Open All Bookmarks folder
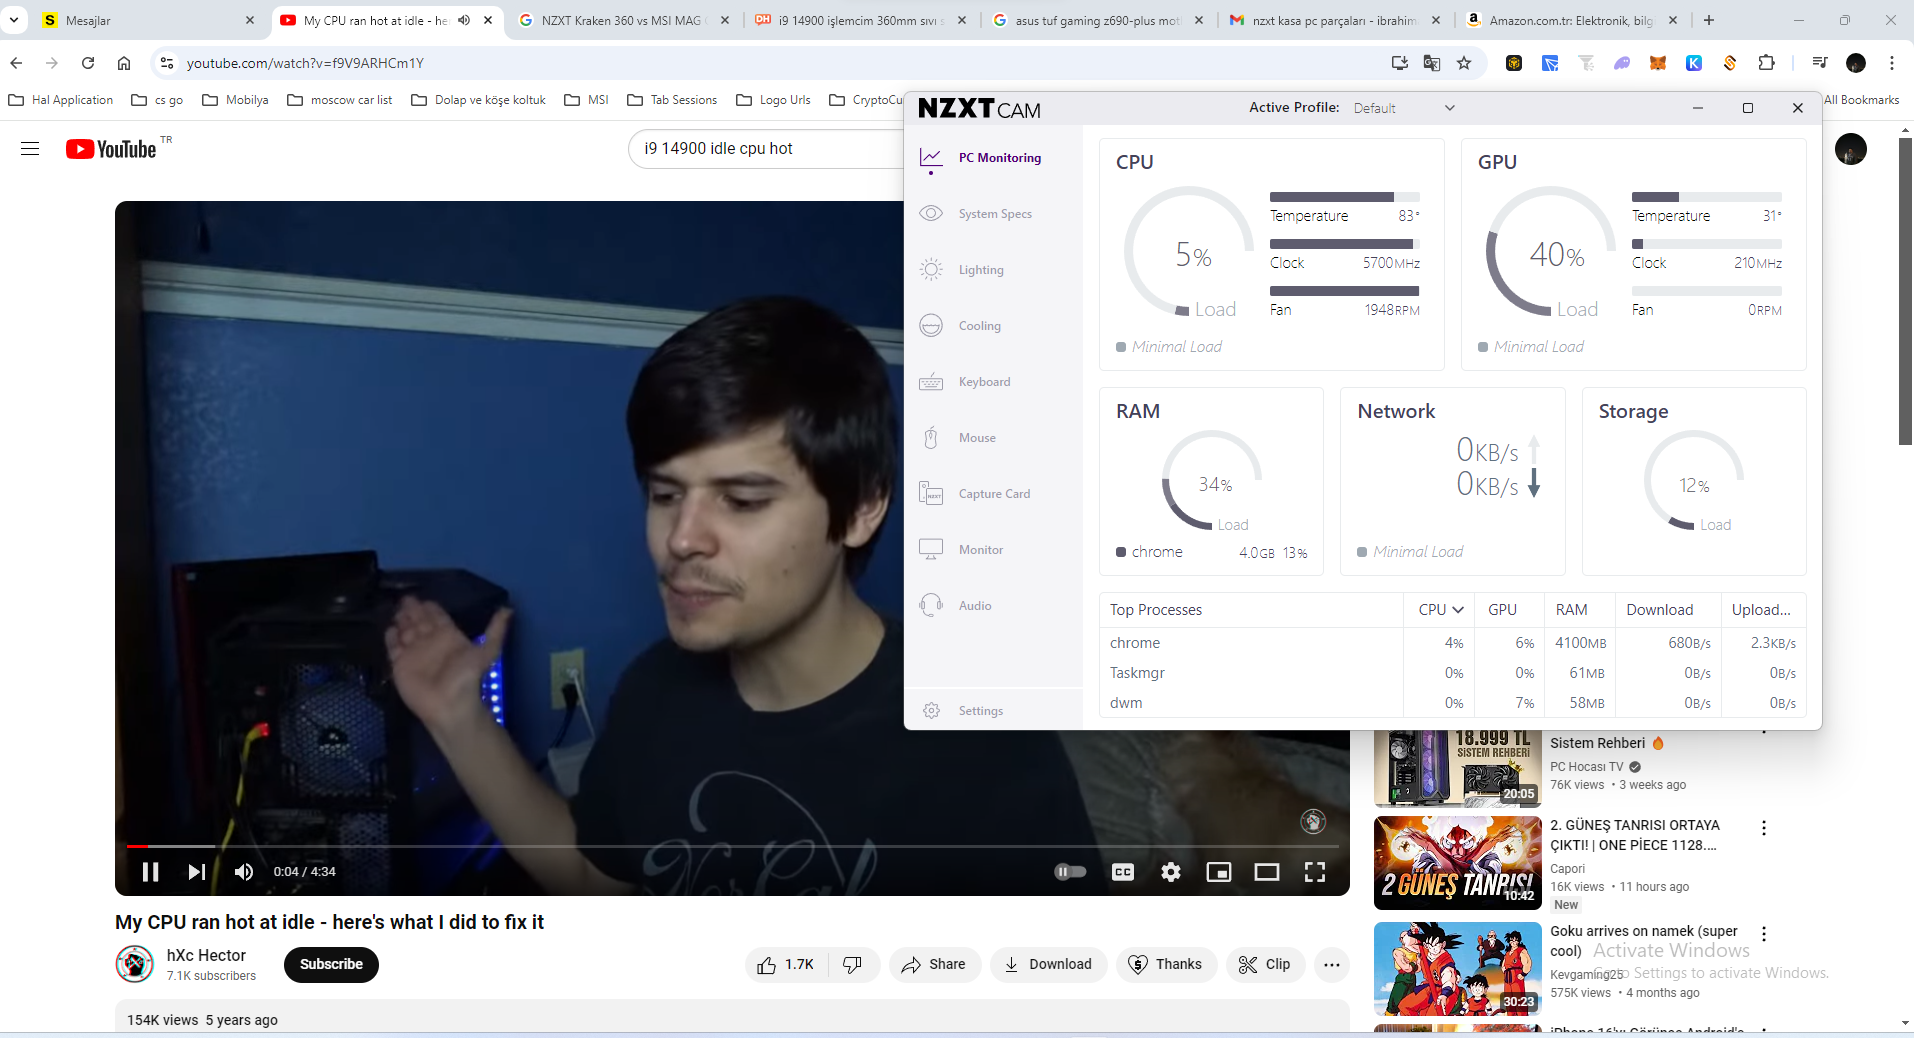Screen dimensions: 1914x1038 pos(1861,100)
